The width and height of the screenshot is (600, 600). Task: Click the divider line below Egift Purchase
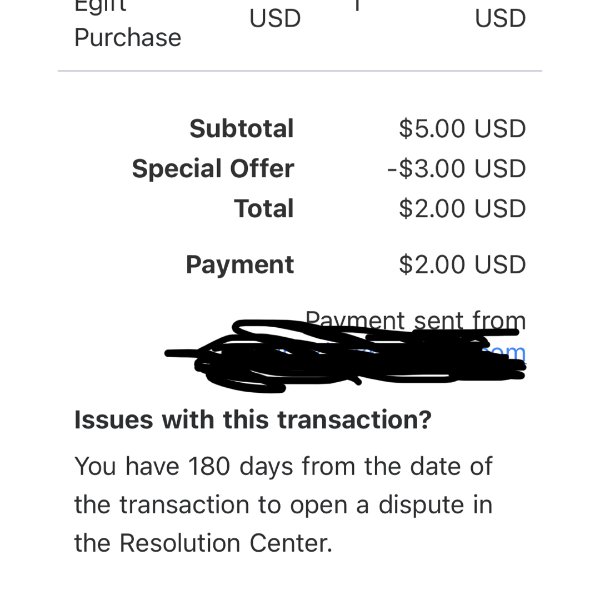300,71
